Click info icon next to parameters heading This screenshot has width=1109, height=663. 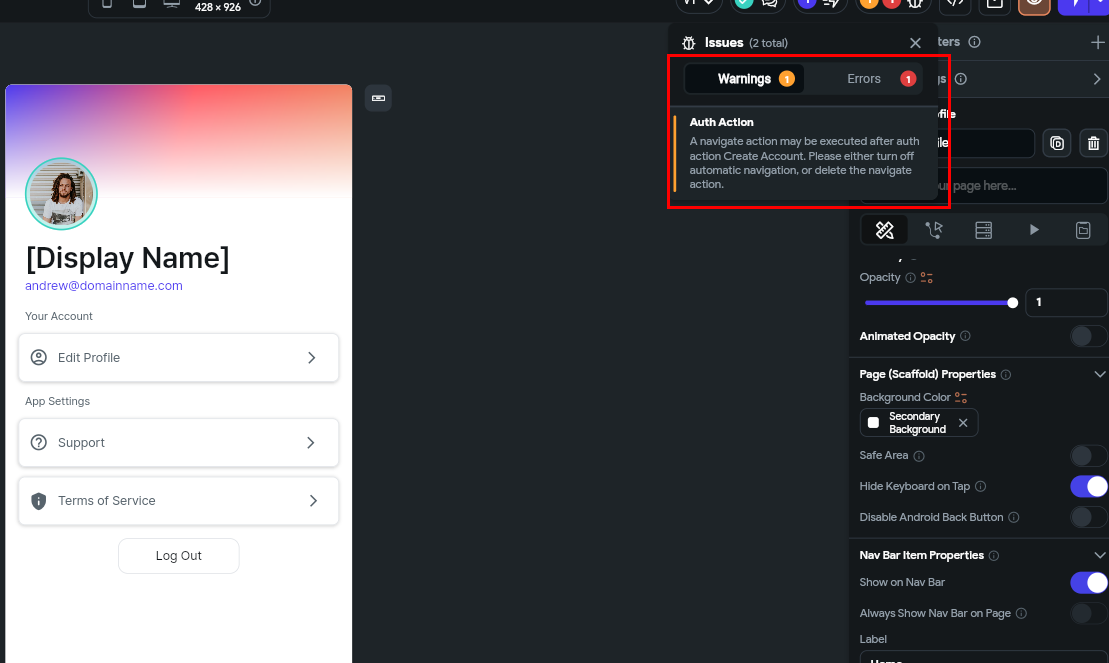[x=975, y=42]
